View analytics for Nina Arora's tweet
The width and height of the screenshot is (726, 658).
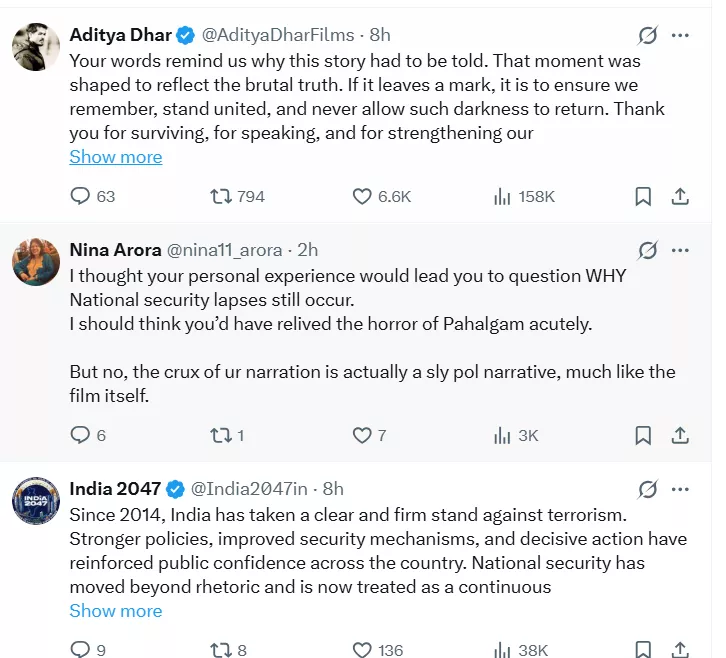503,435
